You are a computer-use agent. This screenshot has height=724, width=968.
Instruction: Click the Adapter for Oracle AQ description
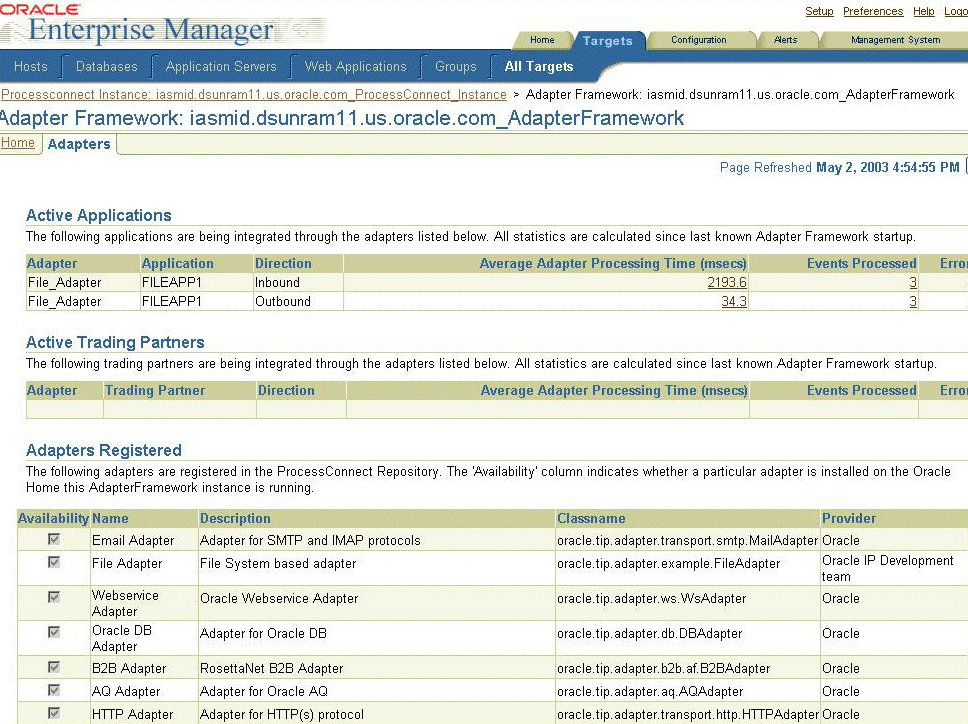[x=264, y=691]
